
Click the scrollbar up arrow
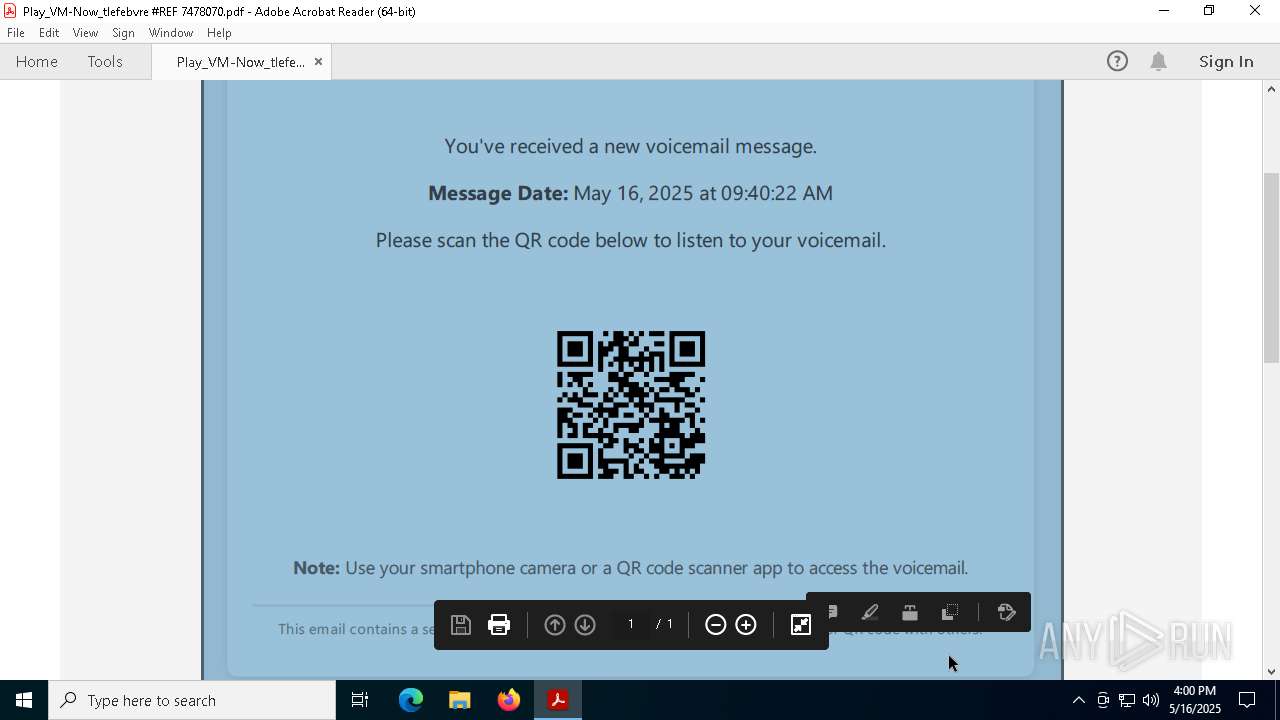[x=1271, y=89]
